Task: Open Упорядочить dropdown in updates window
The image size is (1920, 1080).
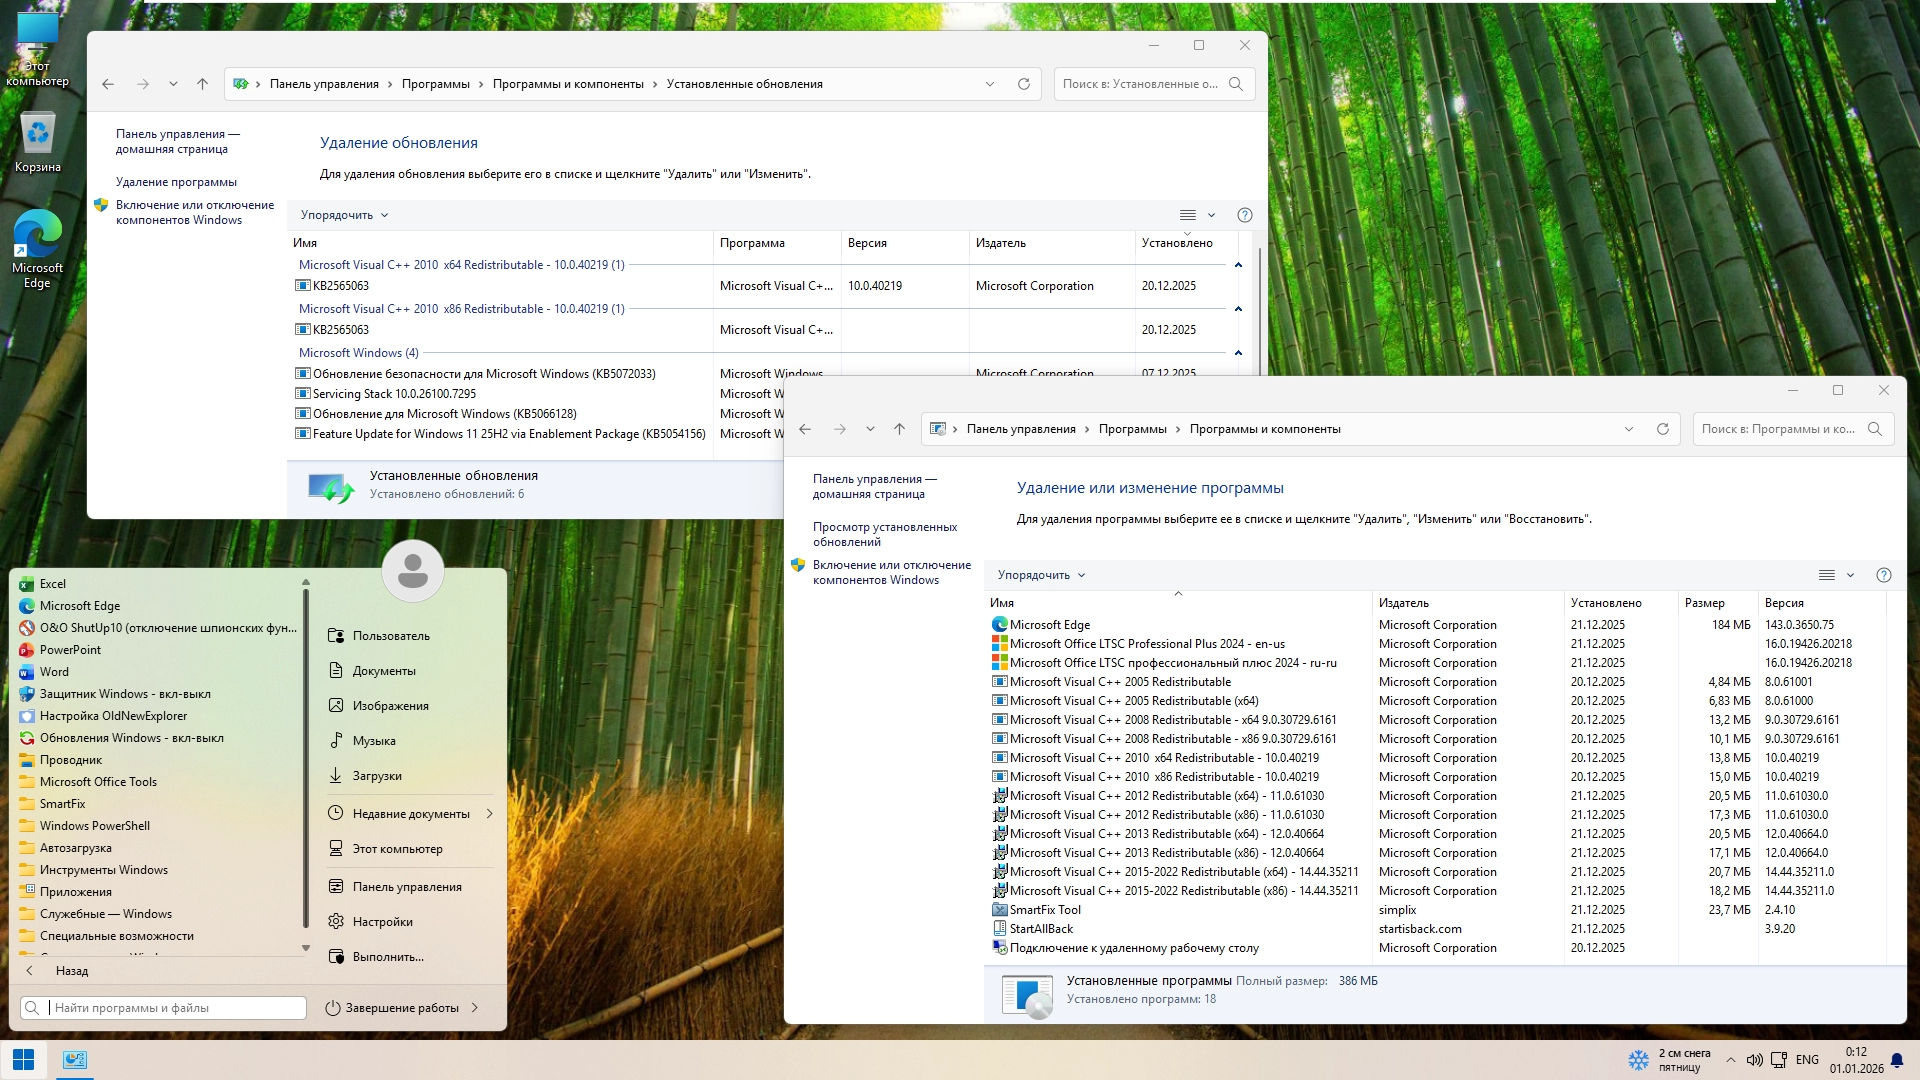Action: (344, 215)
